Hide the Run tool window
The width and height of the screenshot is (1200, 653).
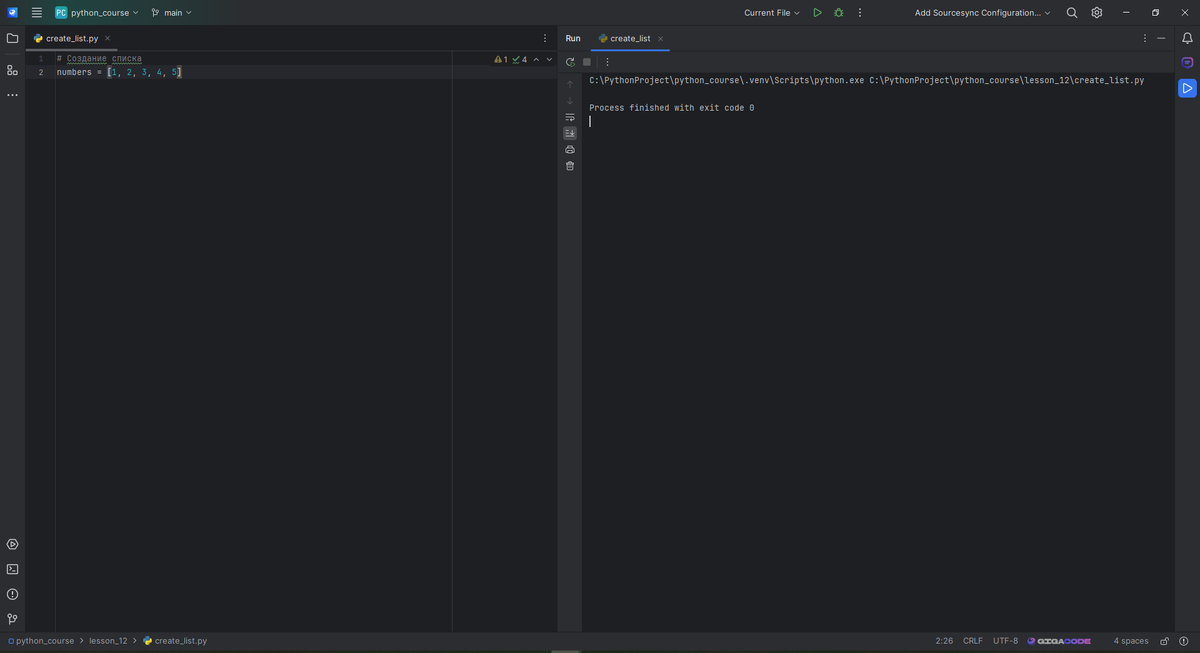[1161, 38]
